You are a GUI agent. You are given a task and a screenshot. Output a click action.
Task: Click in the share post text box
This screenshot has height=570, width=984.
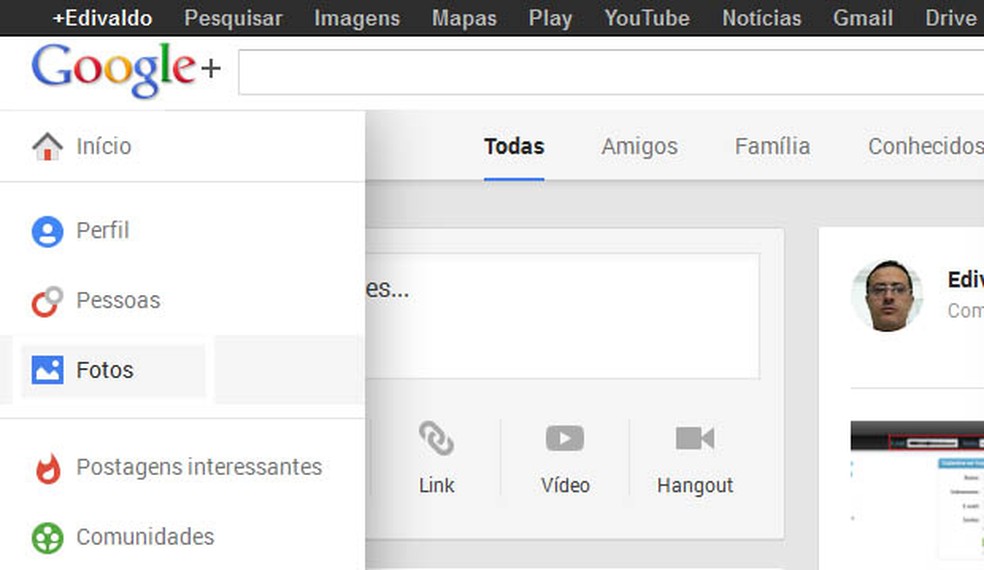coord(563,316)
